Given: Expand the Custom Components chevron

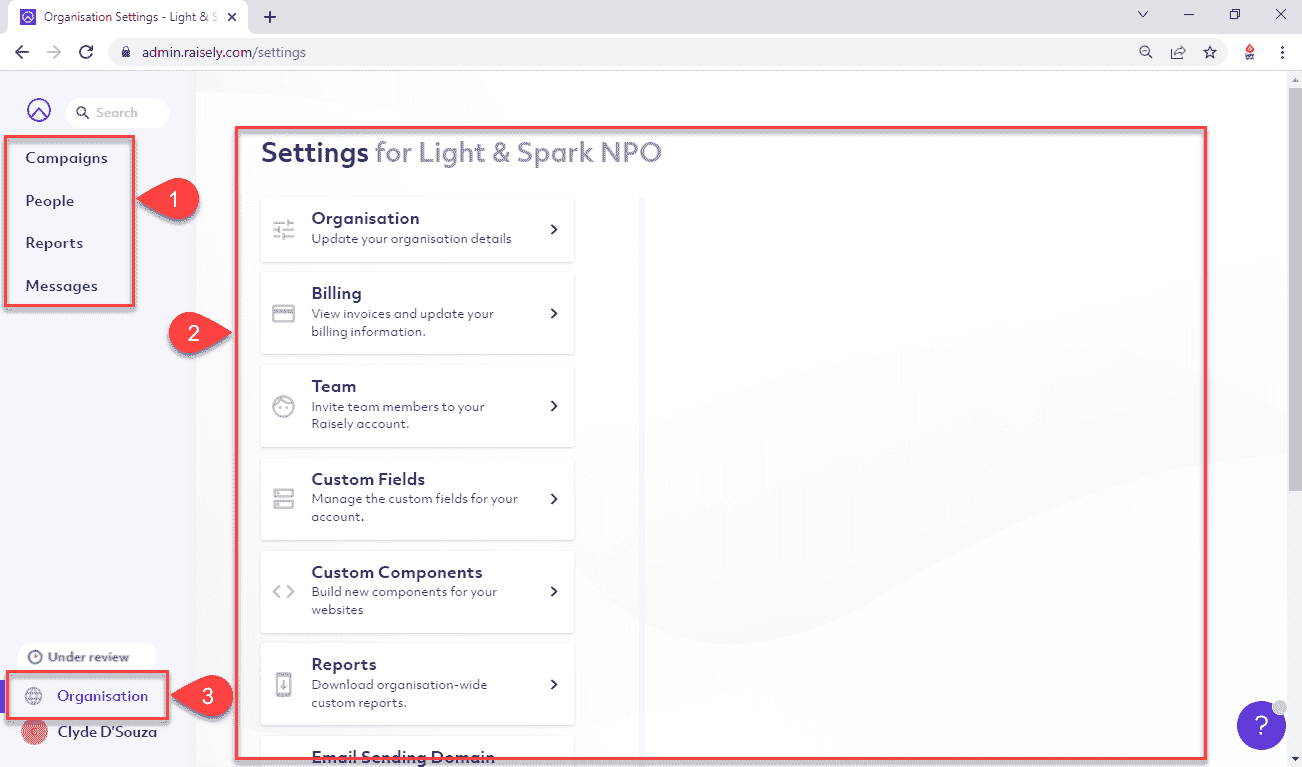Looking at the screenshot, I should (554, 591).
